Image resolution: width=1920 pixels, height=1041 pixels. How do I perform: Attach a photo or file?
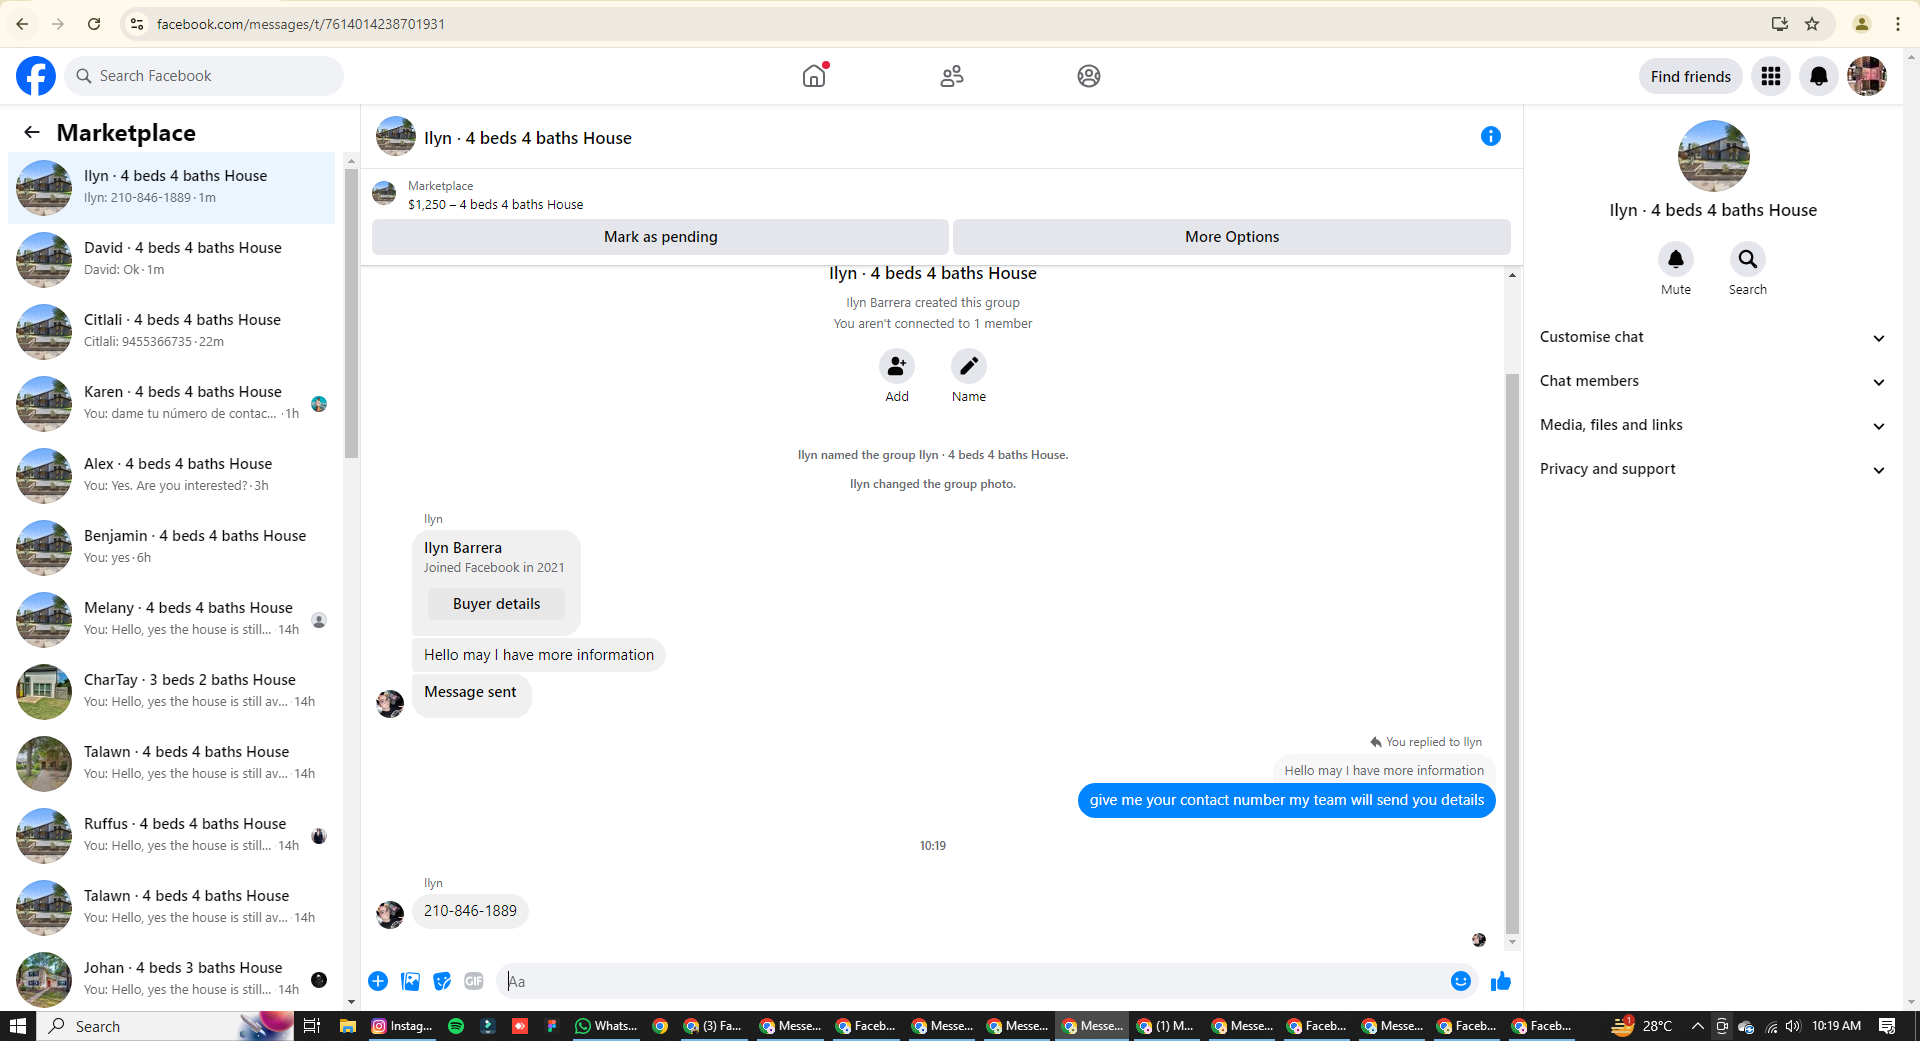(x=410, y=981)
